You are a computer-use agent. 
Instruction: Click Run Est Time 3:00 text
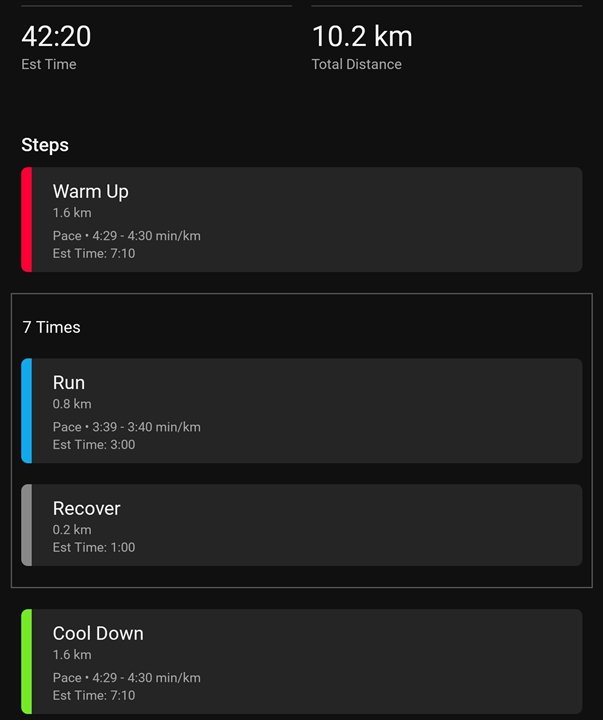coord(94,444)
